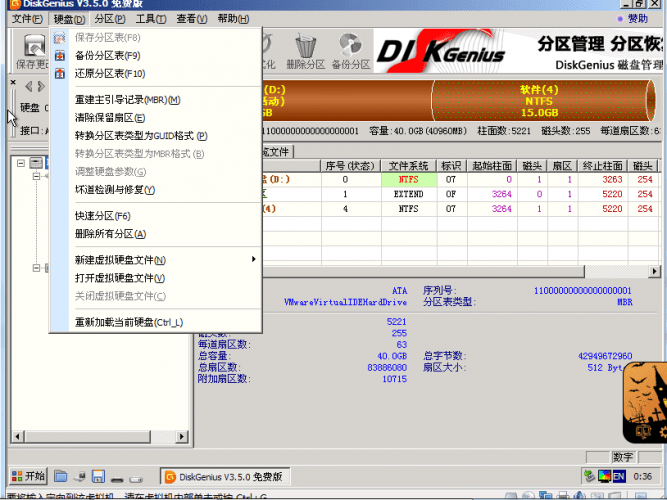Click the previous disk left arrow
This screenshot has width=667, height=500.
coord(29,87)
